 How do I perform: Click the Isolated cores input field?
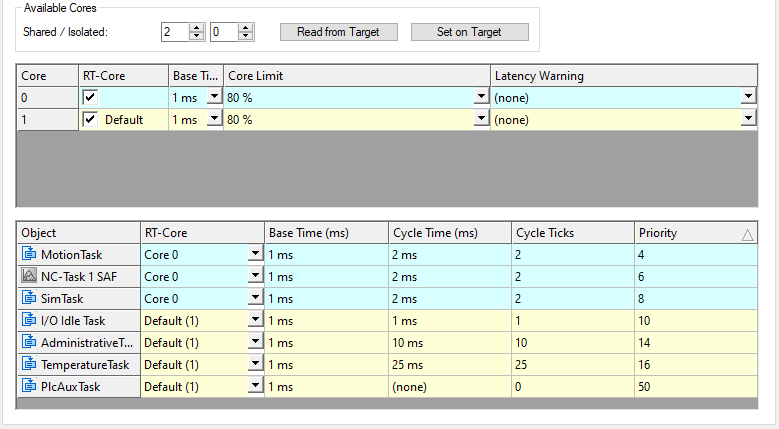[x=224, y=32]
